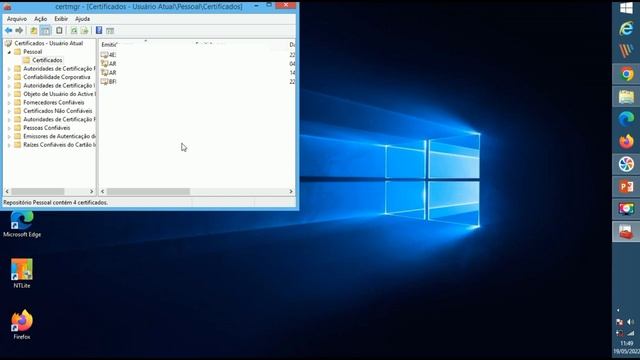
Task: Expand the Confiabilidade Corporativa node arrow
Action: [9, 77]
